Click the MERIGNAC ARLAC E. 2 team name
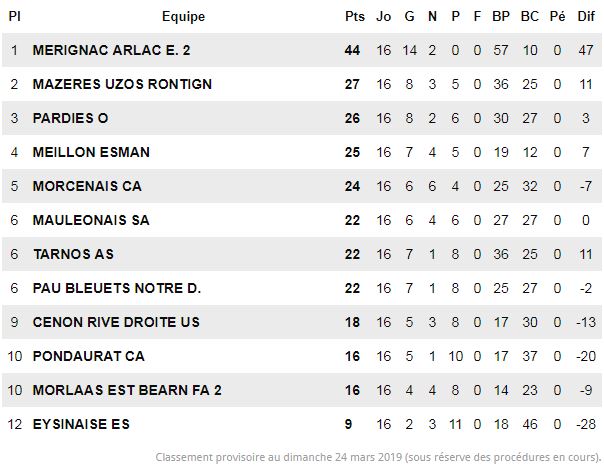Viewport: 604px width, 473px height. pyautogui.click(x=111, y=50)
